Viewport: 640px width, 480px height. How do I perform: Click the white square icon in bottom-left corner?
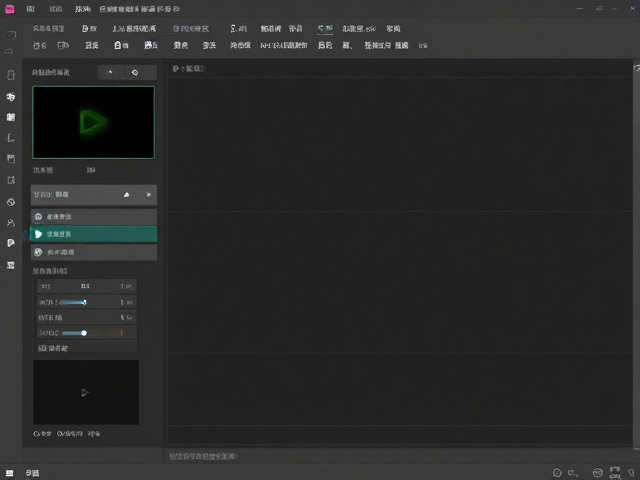[x=9, y=473]
